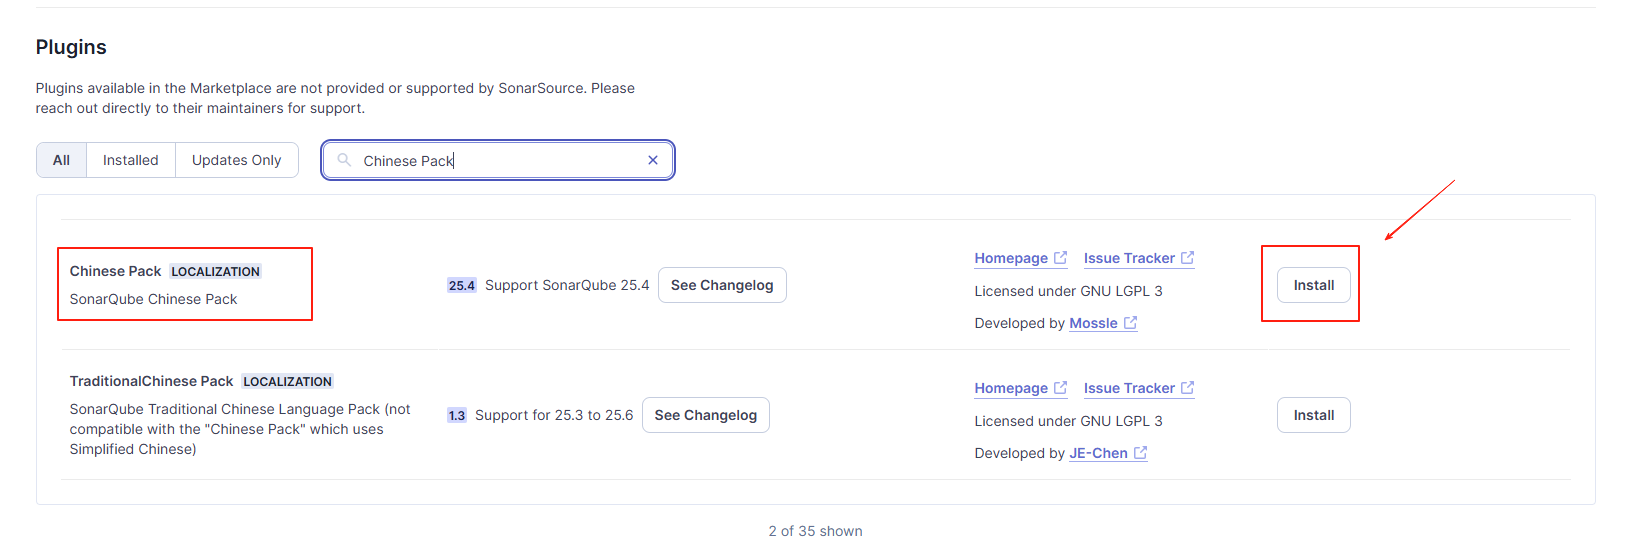Open developer Mossle's link
This screenshot has height=552, width=1642.
[x=1093, y=323]
